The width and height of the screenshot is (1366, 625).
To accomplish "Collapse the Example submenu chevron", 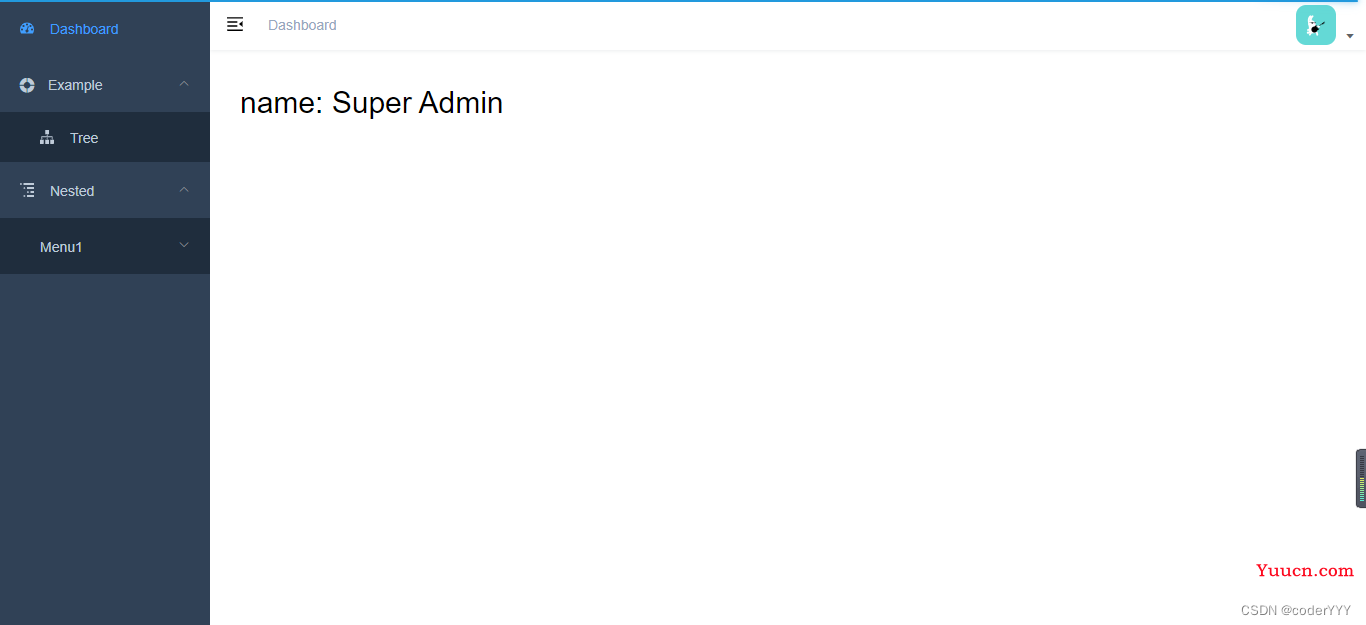I will (184, 84).
